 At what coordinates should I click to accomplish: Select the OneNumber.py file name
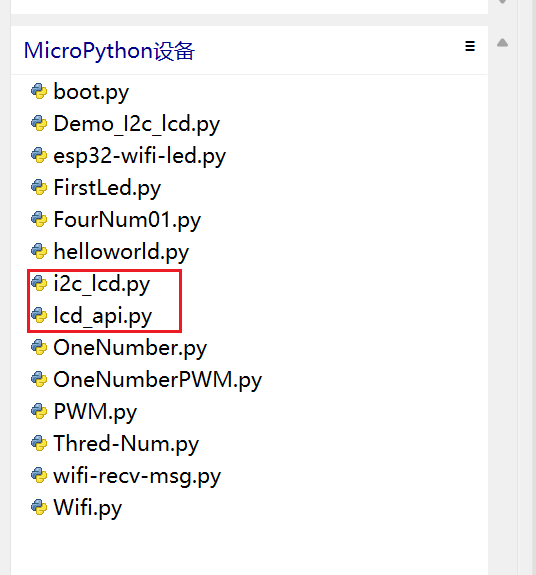[130, 348]
